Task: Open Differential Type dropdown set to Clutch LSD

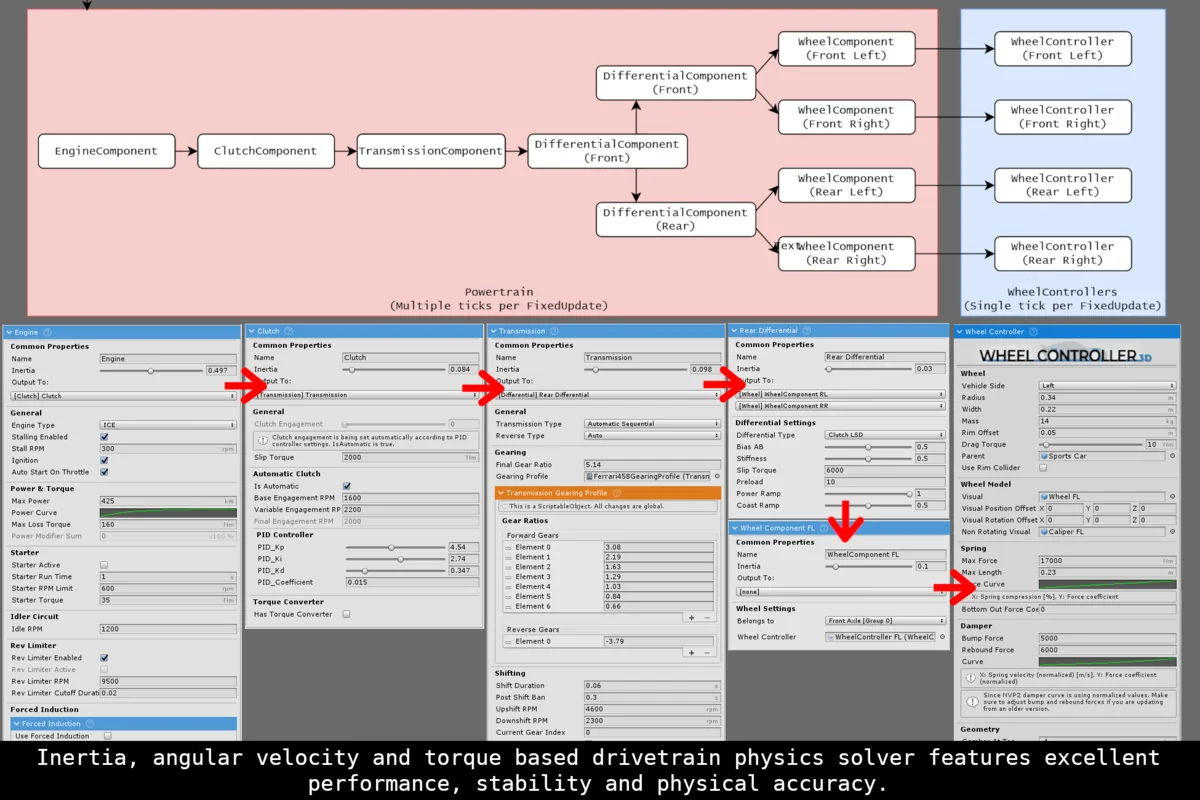Action: [885, 435]
